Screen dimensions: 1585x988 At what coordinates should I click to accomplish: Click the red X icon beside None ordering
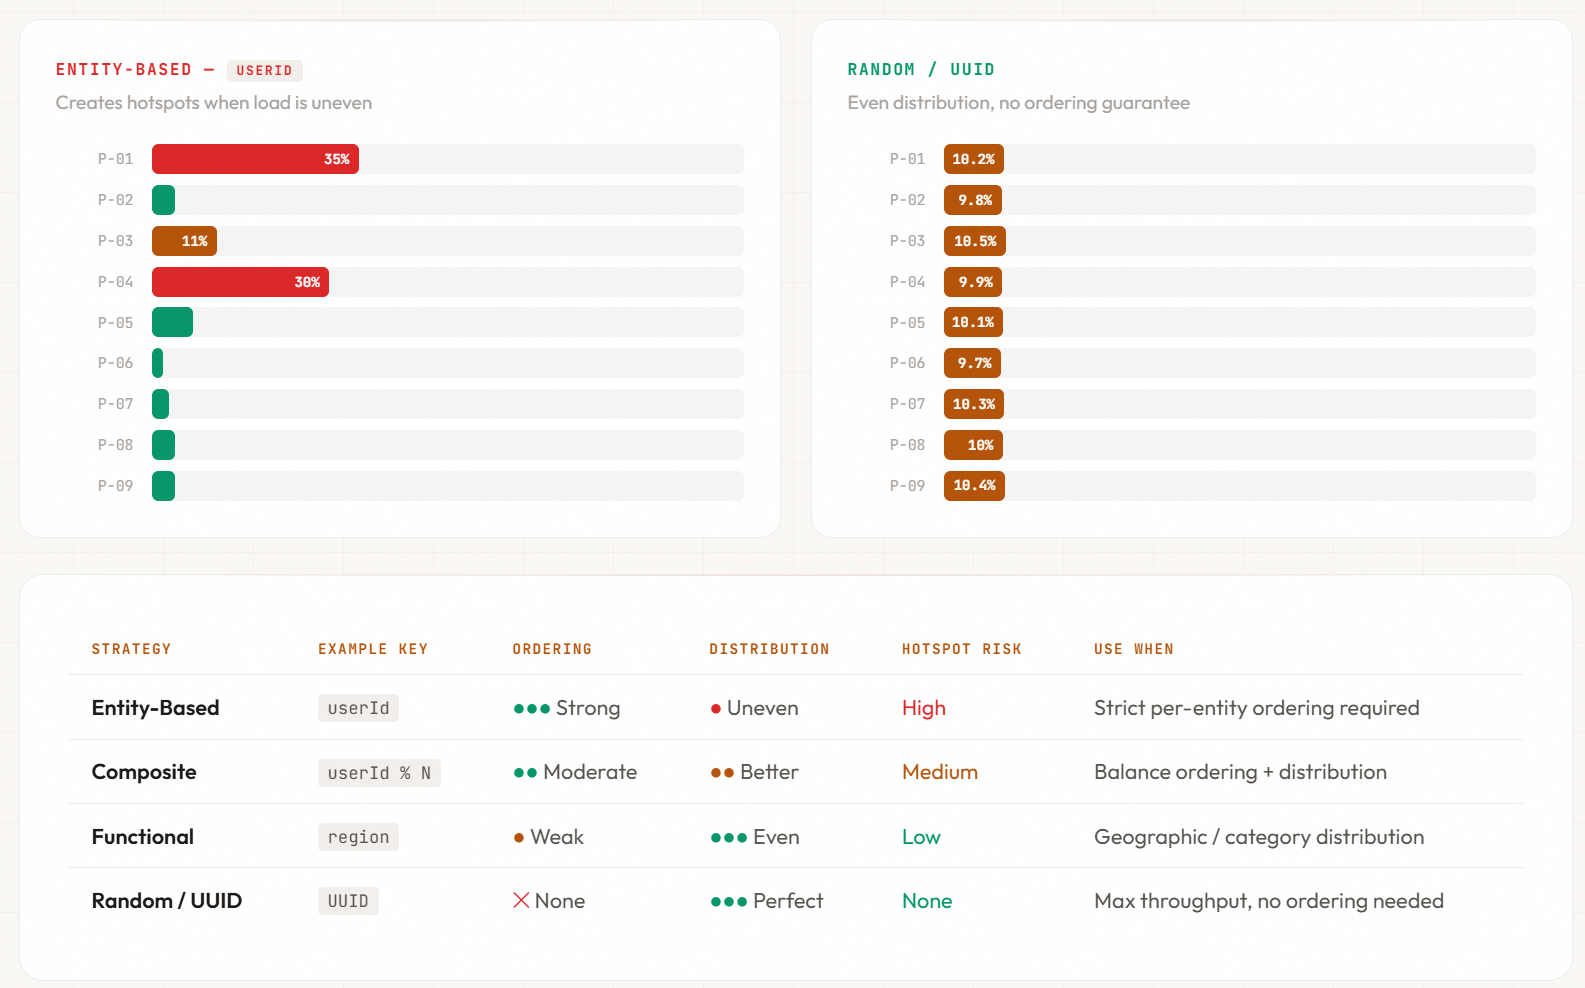(x=521, y=901)
